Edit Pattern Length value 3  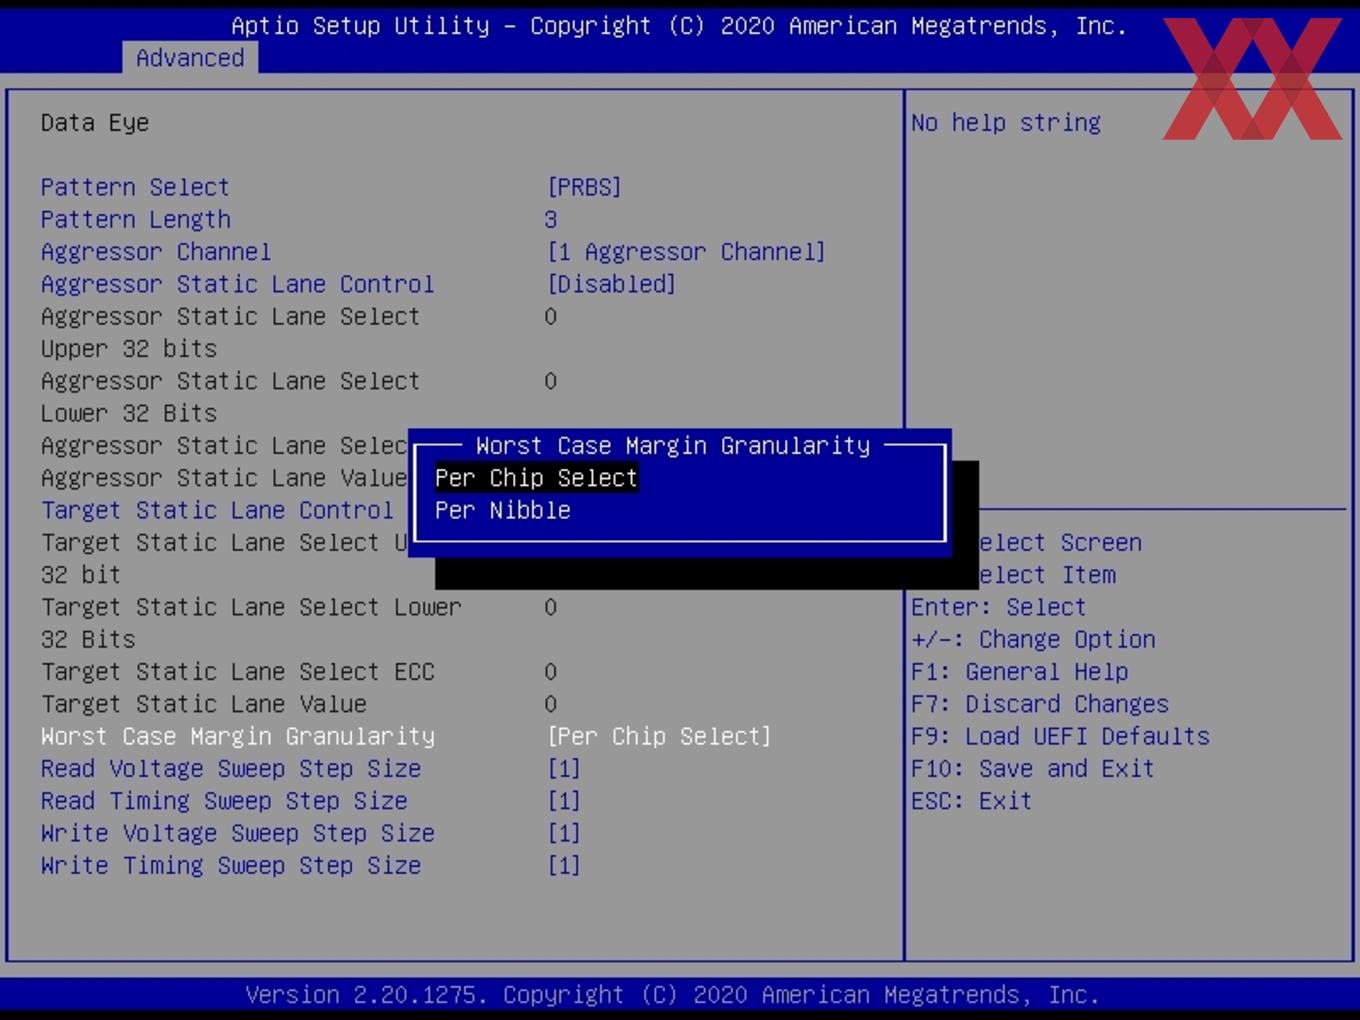pyautogui.click(x=551, y=219)
